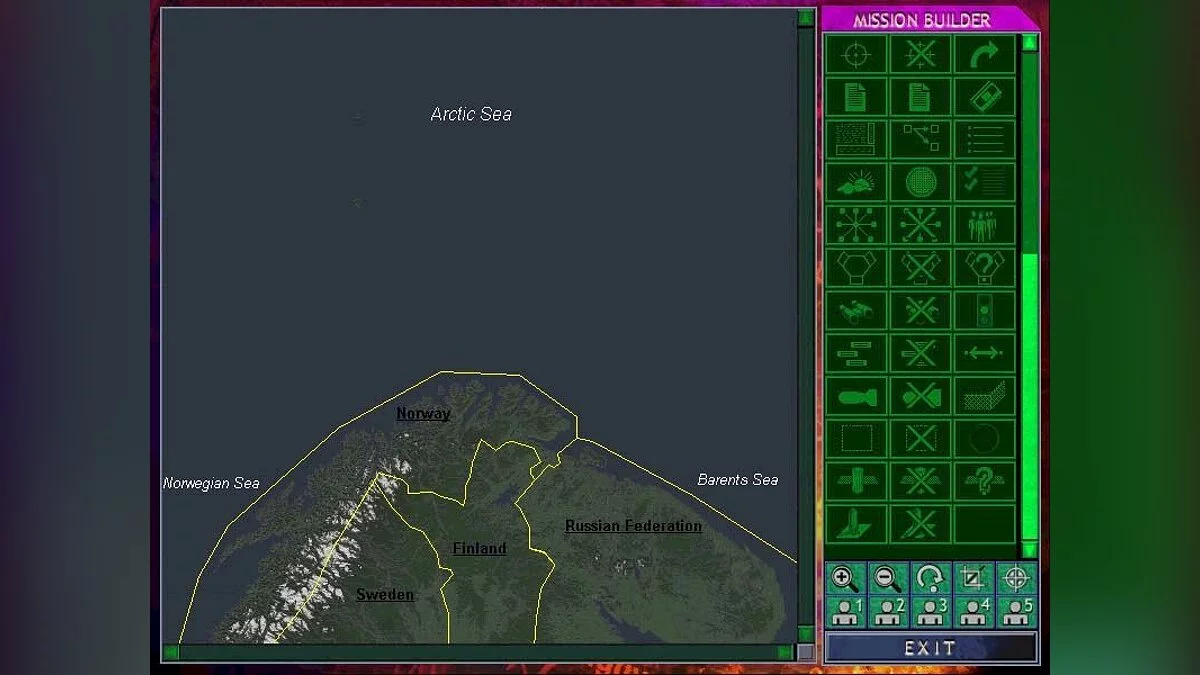Click the handshake with question mark icon
This screenshot has width=1200, height=675.
985,268
